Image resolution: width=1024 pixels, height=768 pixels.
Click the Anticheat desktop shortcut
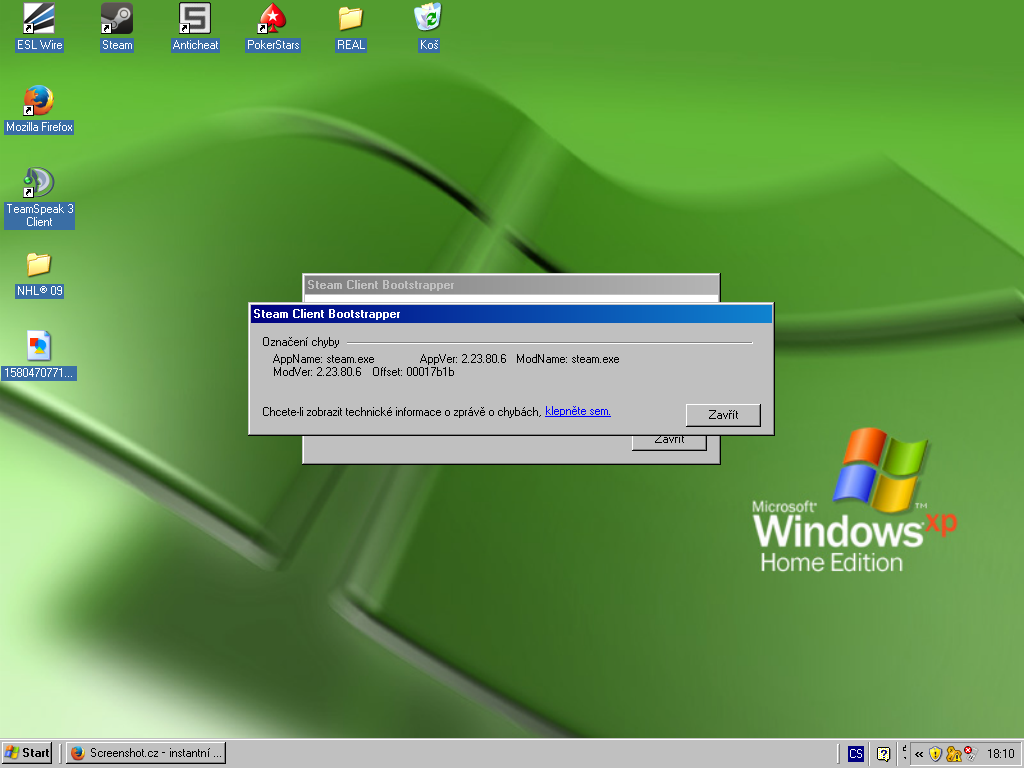coord(195,19)
